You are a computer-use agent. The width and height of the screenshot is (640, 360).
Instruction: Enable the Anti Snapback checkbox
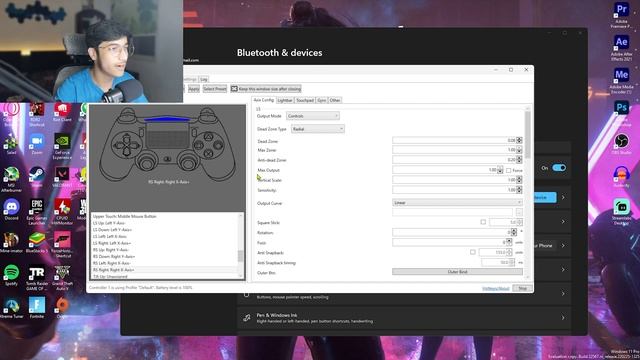pyautogui.click(x=473, y=252)
